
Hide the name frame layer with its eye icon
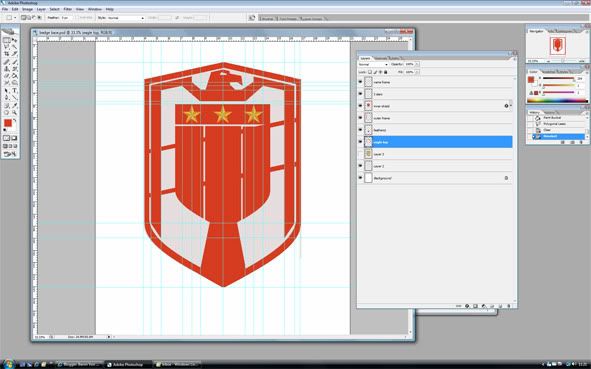(360, 82)
